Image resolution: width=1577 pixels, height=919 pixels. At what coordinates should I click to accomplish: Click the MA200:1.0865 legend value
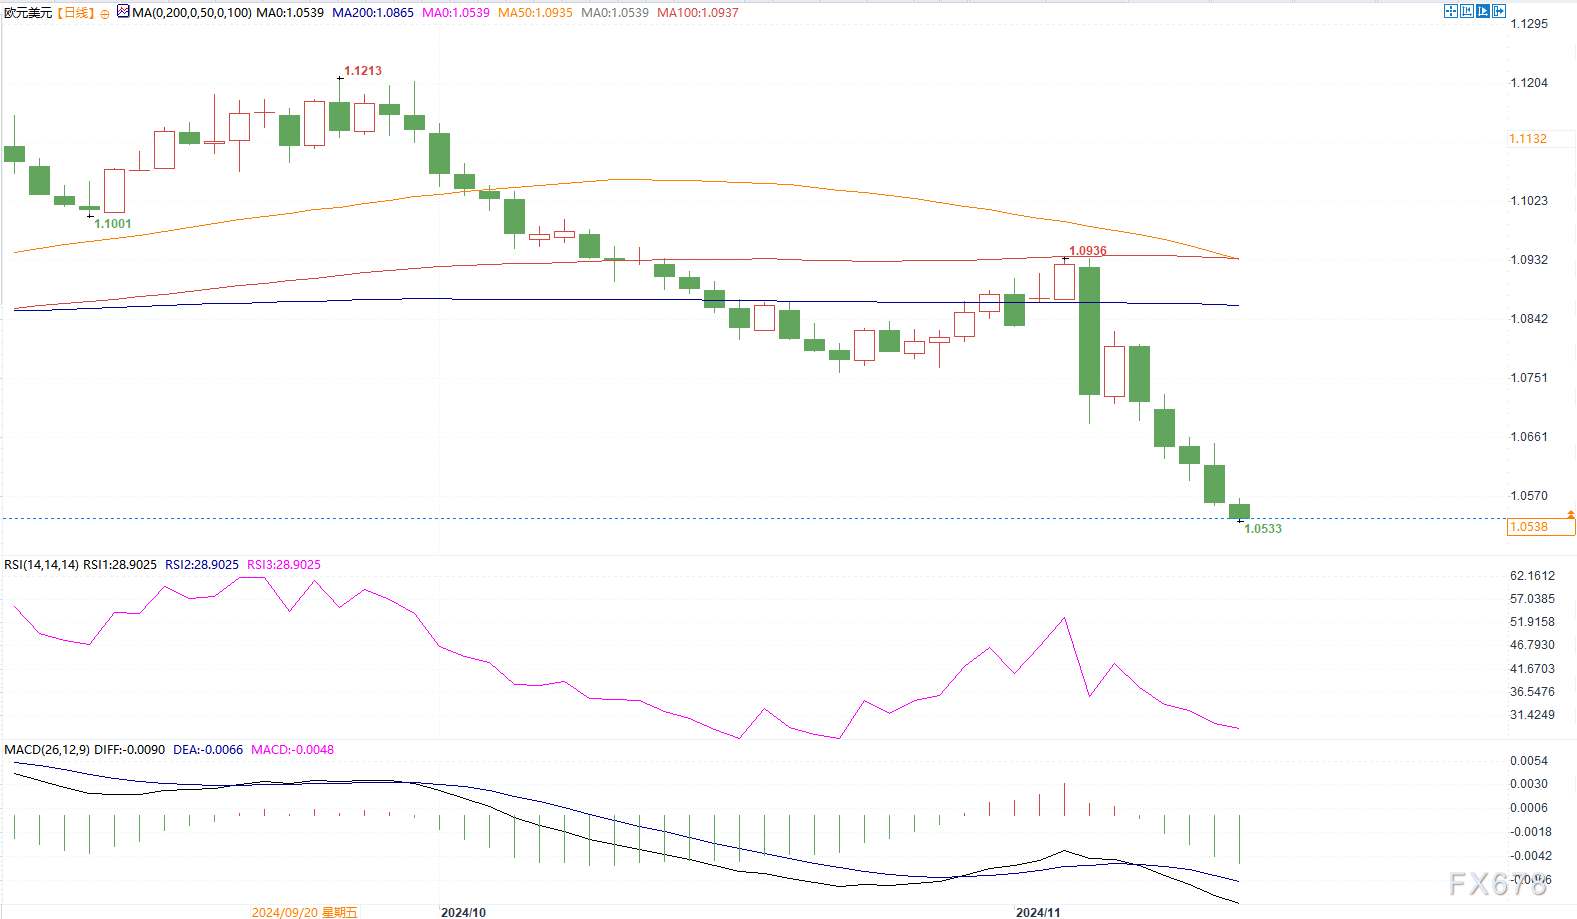pyautogui.click(x=372, y=13)
